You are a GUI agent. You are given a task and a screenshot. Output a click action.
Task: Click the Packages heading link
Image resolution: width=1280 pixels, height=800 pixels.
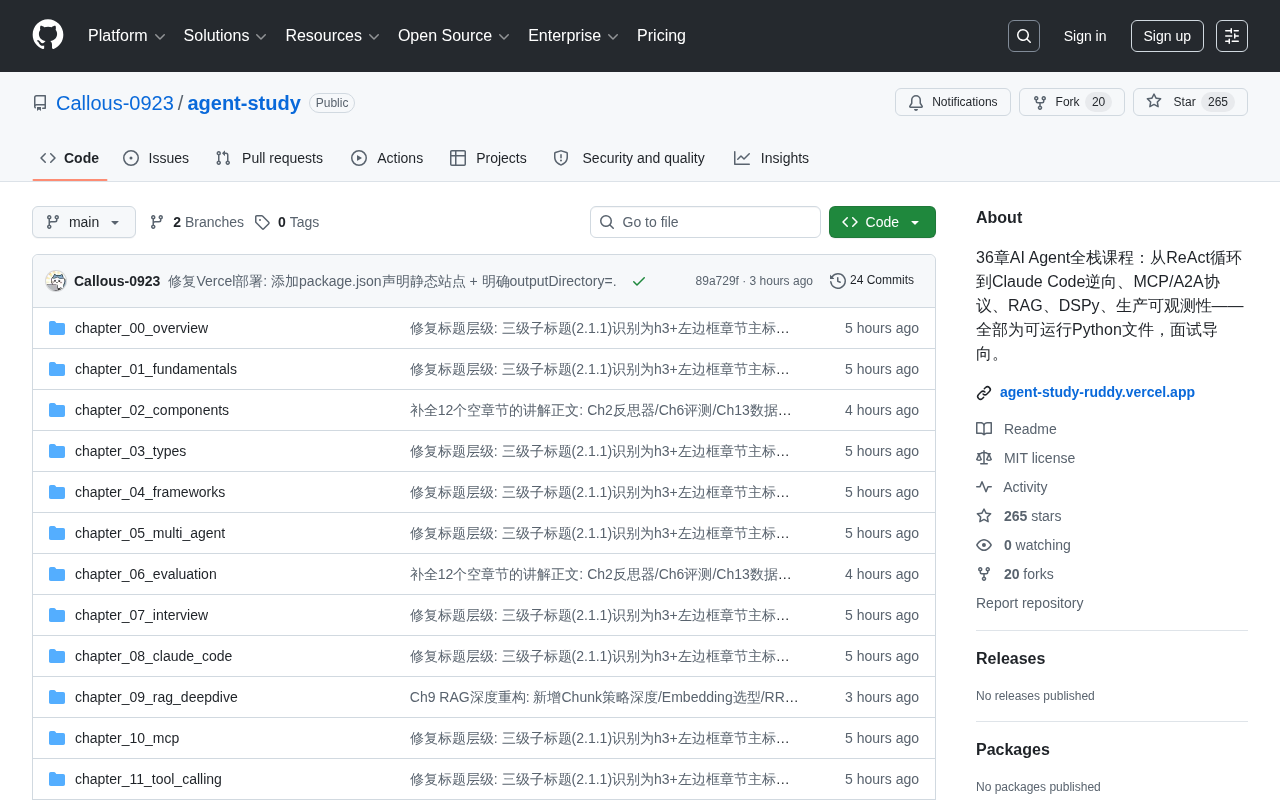pos(1013,750)
